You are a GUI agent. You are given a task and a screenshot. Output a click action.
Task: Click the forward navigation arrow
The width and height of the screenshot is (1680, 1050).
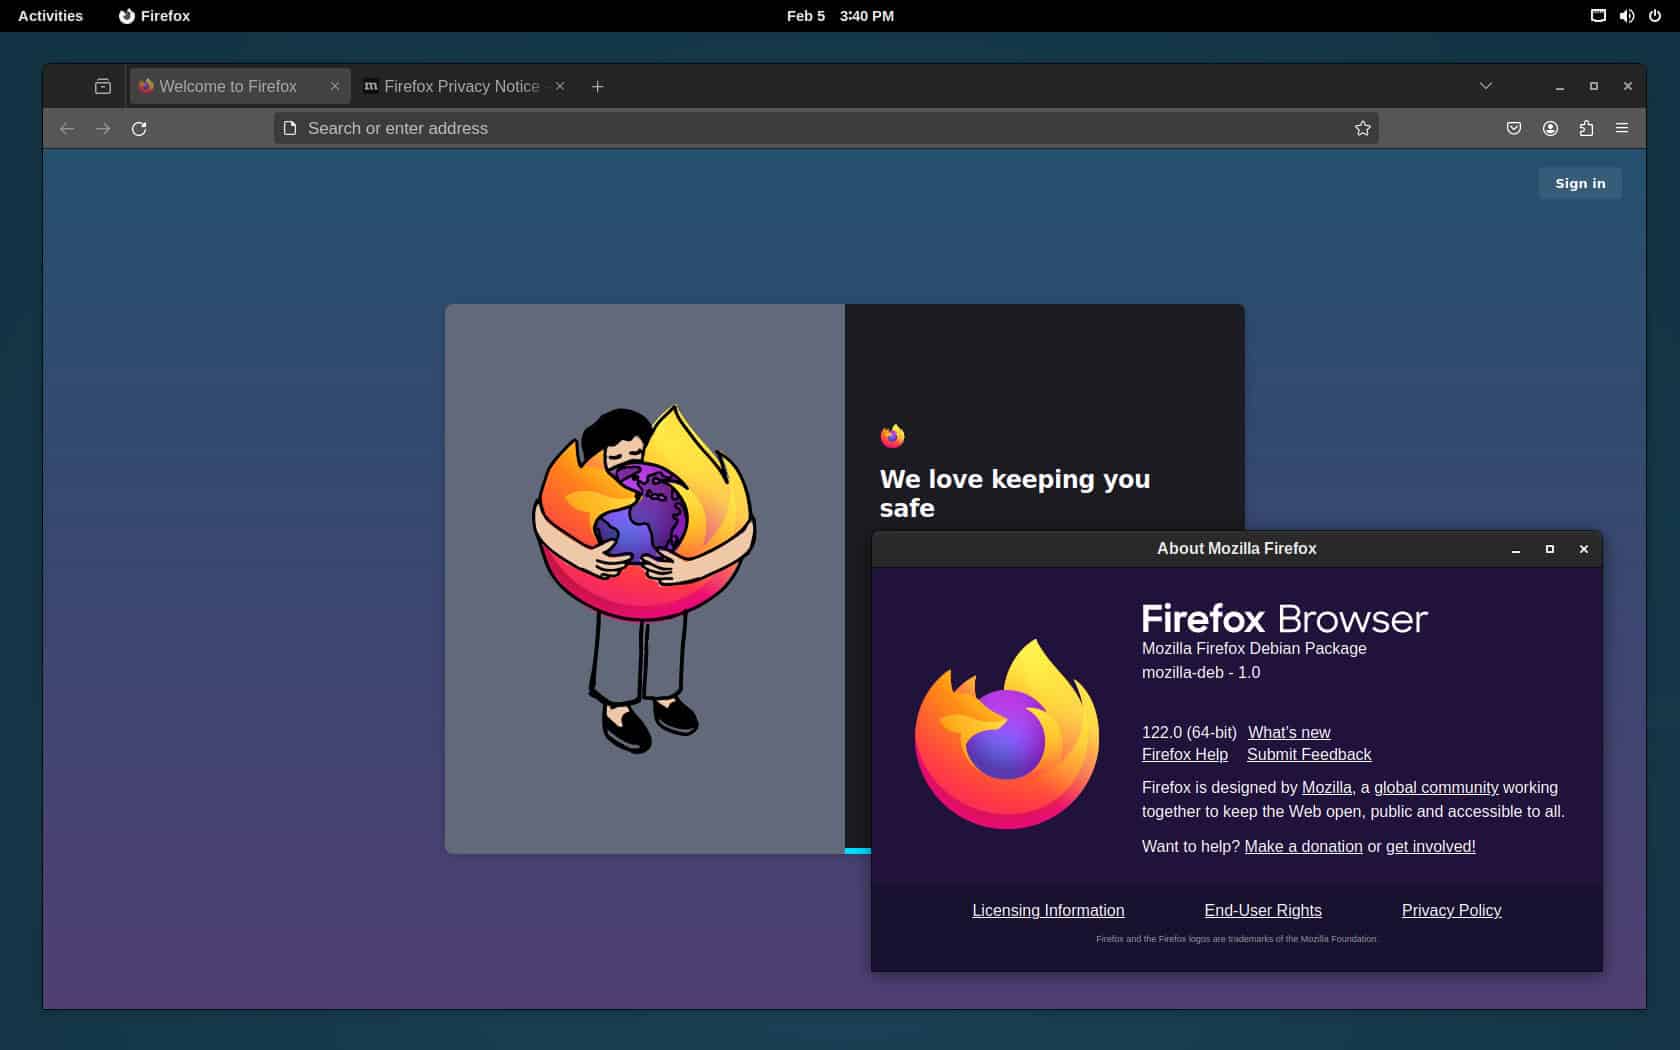click(x=103, y=128)
